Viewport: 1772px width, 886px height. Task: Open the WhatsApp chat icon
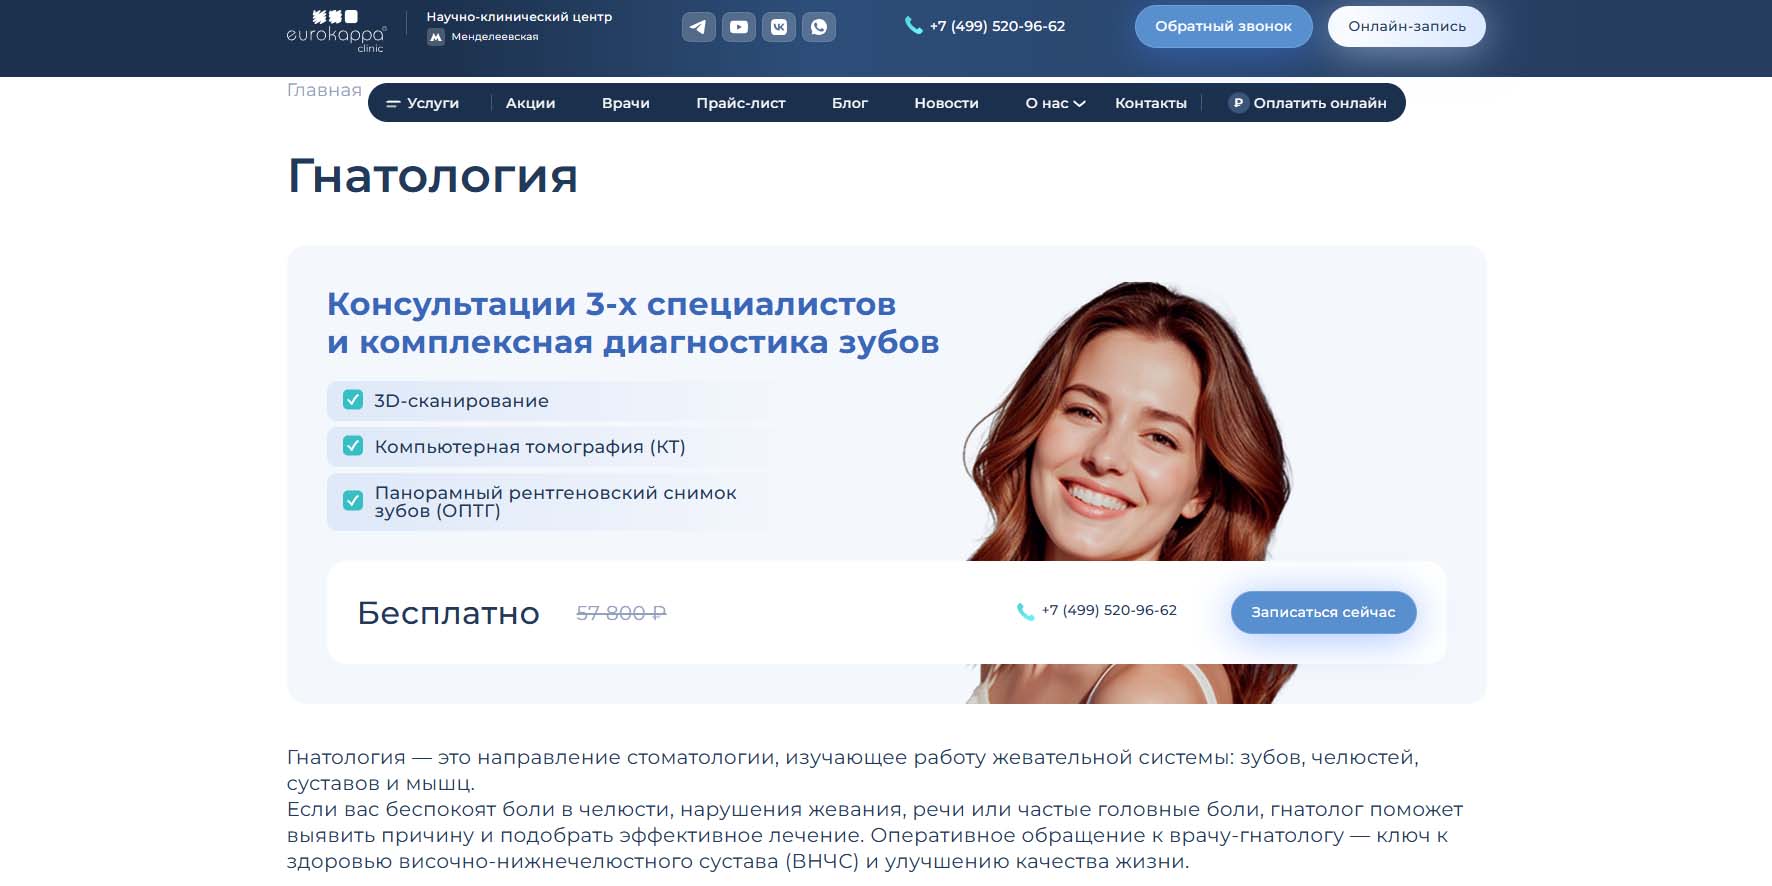click(818, 27)
